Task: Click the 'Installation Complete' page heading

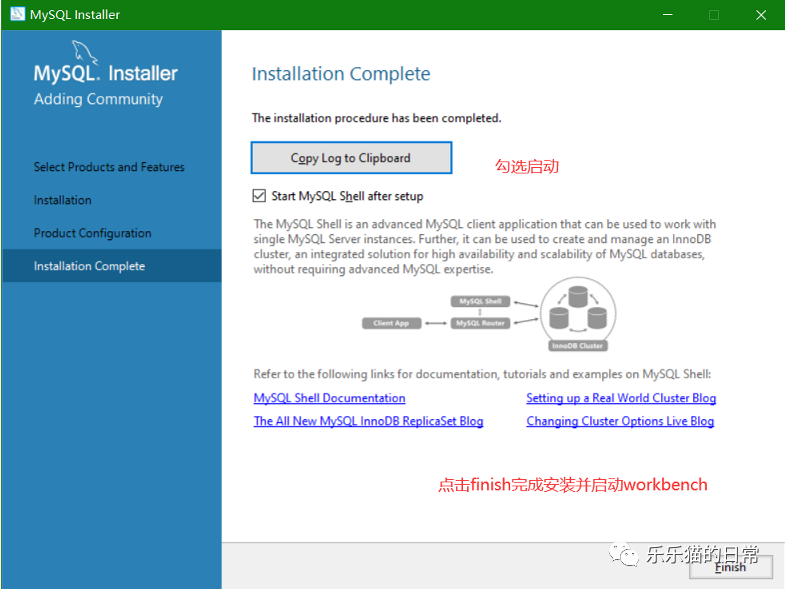Action: (x=341, y=74)
